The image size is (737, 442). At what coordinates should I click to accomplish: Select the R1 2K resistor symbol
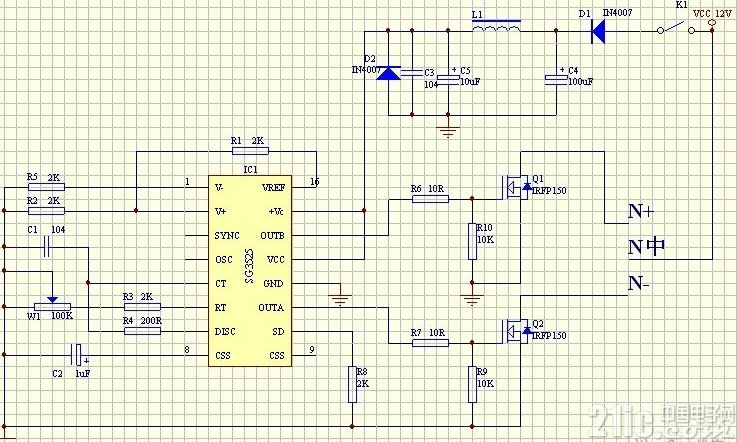[251, 151]
